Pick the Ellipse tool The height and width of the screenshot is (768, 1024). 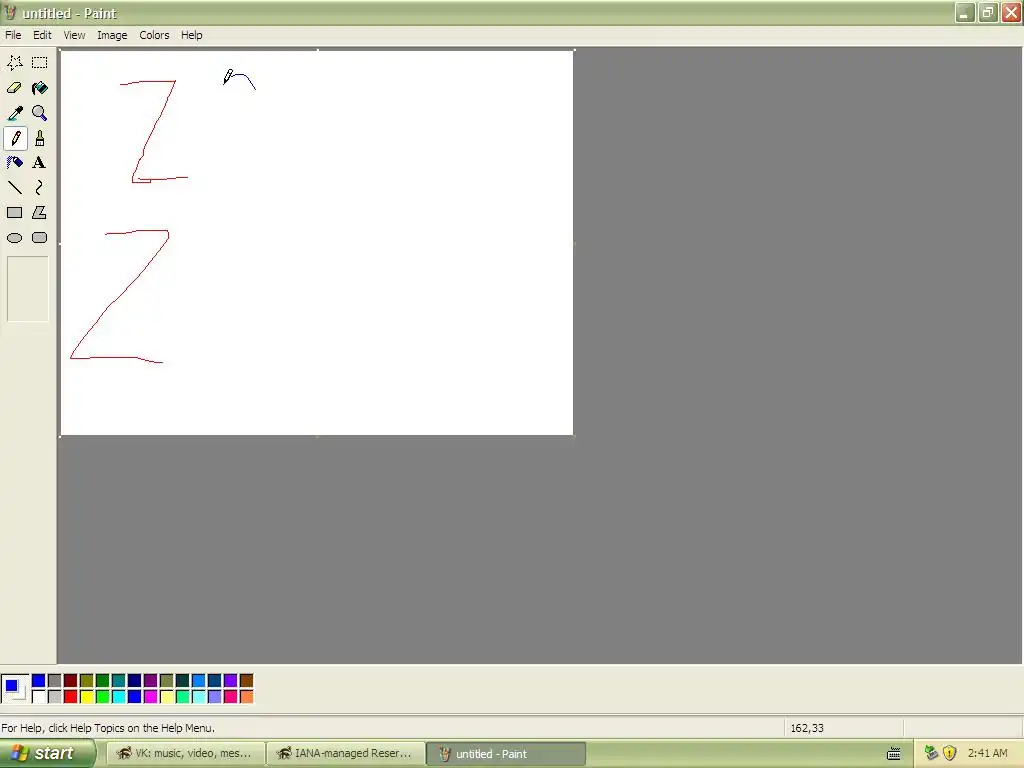click(x=14, y=238)
